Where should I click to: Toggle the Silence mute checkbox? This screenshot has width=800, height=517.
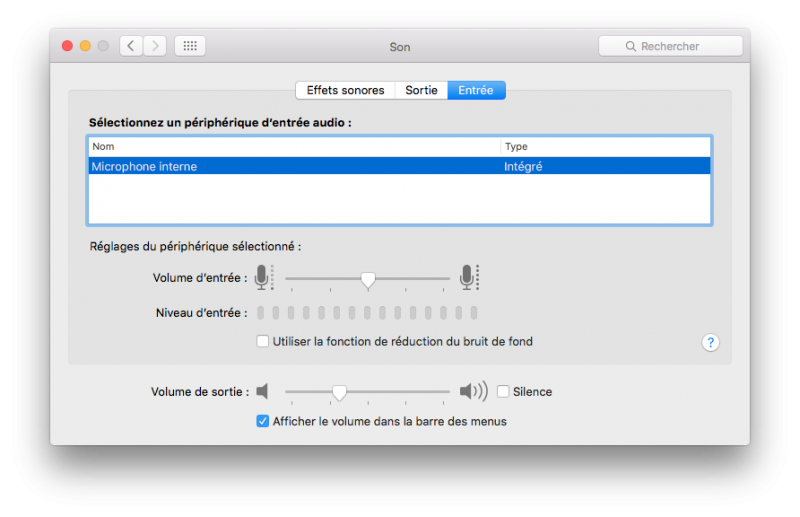(504, 391)
